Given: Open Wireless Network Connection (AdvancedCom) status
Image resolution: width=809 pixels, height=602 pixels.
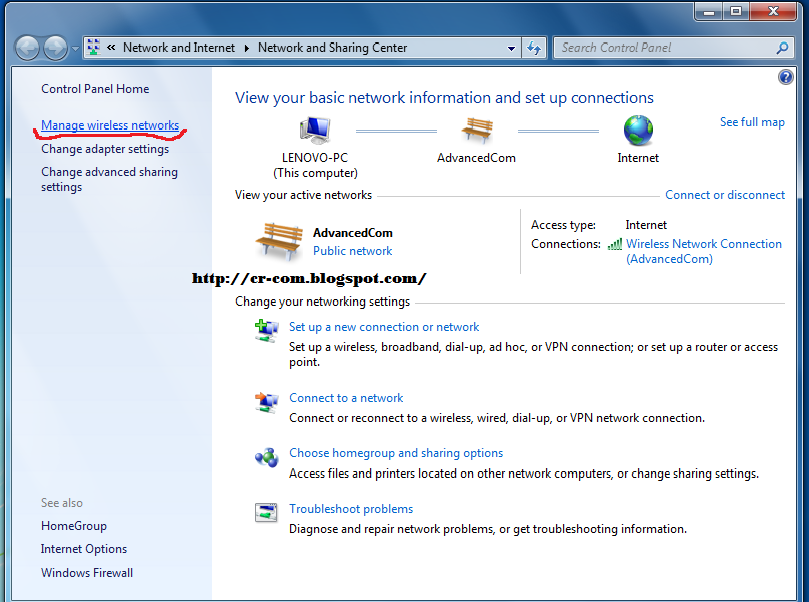Looking at the screenshot, I should pyautogui.click(x=704, y=251).
